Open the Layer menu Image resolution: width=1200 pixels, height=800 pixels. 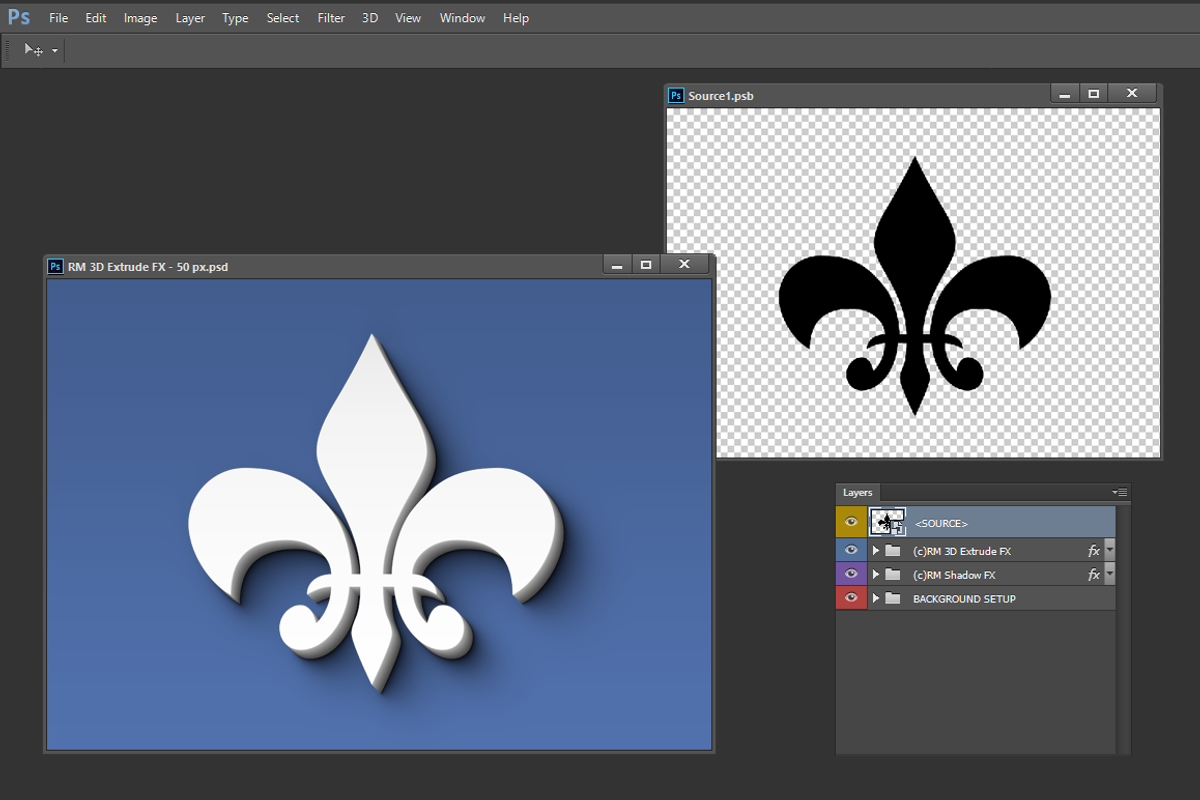[x=190, y=18]
